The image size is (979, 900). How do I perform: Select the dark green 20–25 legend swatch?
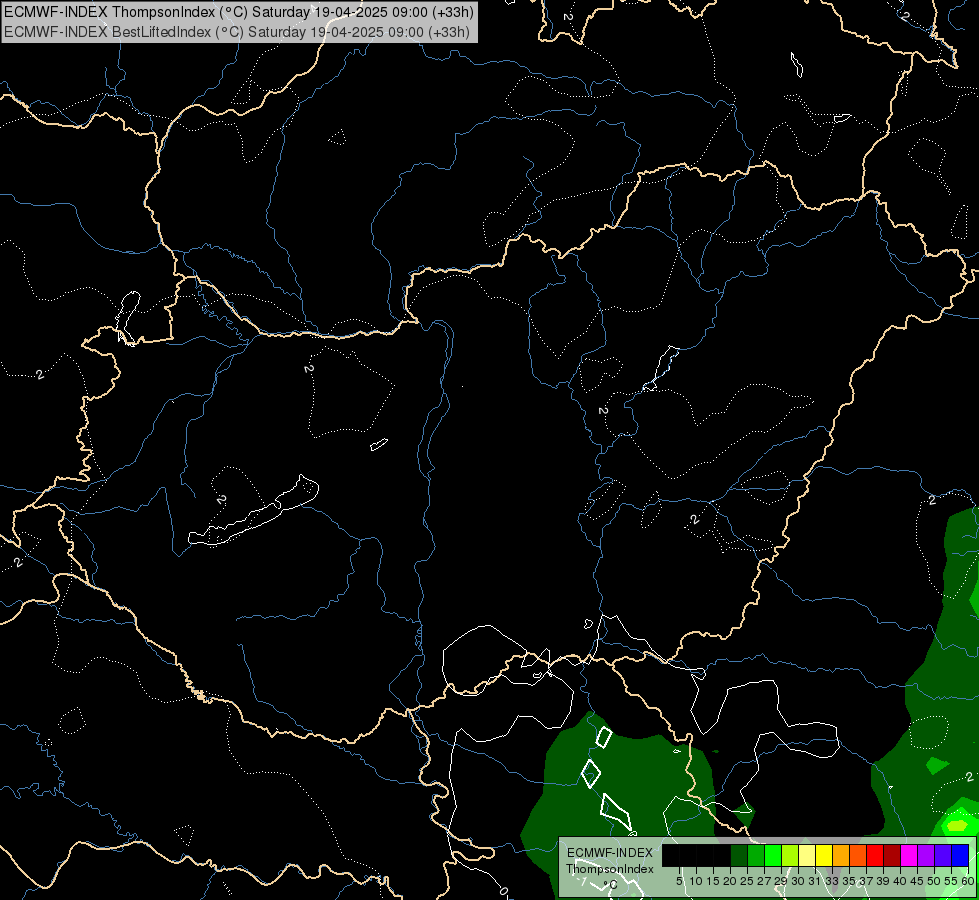[x=739, y=856]
